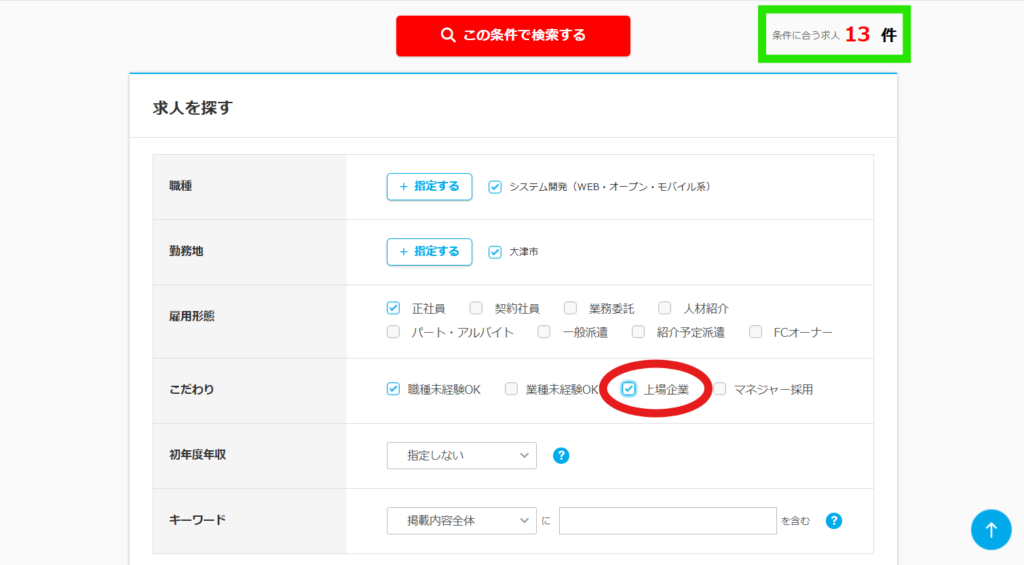The image size is (1024, 565).
Task: Open the 初年度年収 指定しない dropdown
Action: coord(461,456)
